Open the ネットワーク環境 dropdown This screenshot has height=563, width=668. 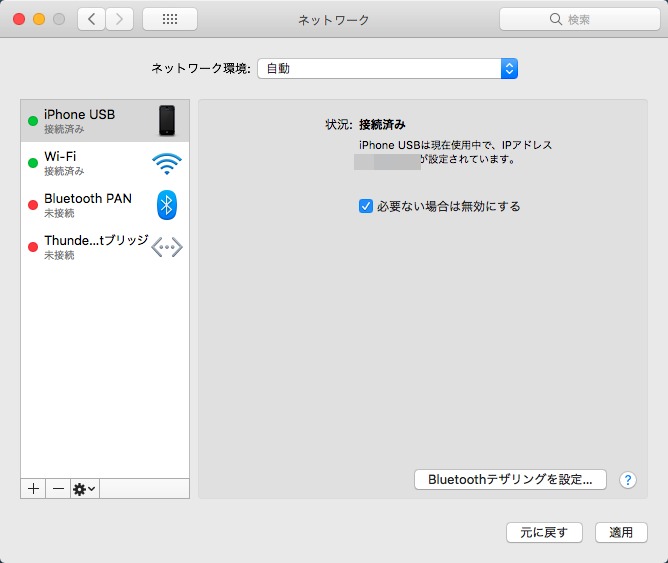pyautogui.click(x=387, y=68)
